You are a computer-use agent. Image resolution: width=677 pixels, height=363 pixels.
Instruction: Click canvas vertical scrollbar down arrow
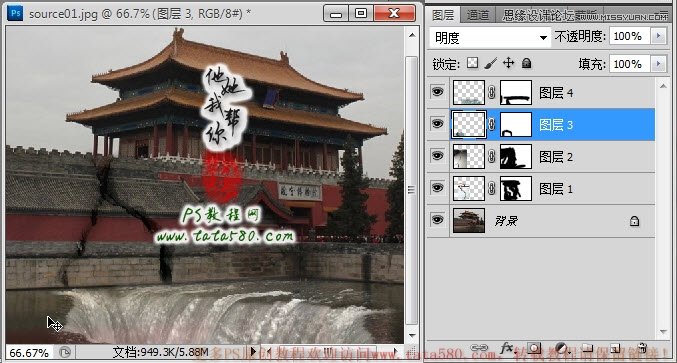(x=412, y=335)
